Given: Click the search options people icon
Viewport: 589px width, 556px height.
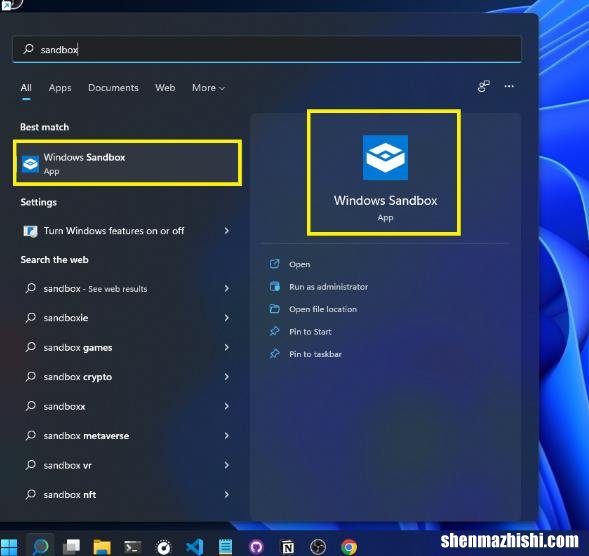Looking at the screenshot, I should (x=484, y=86).
